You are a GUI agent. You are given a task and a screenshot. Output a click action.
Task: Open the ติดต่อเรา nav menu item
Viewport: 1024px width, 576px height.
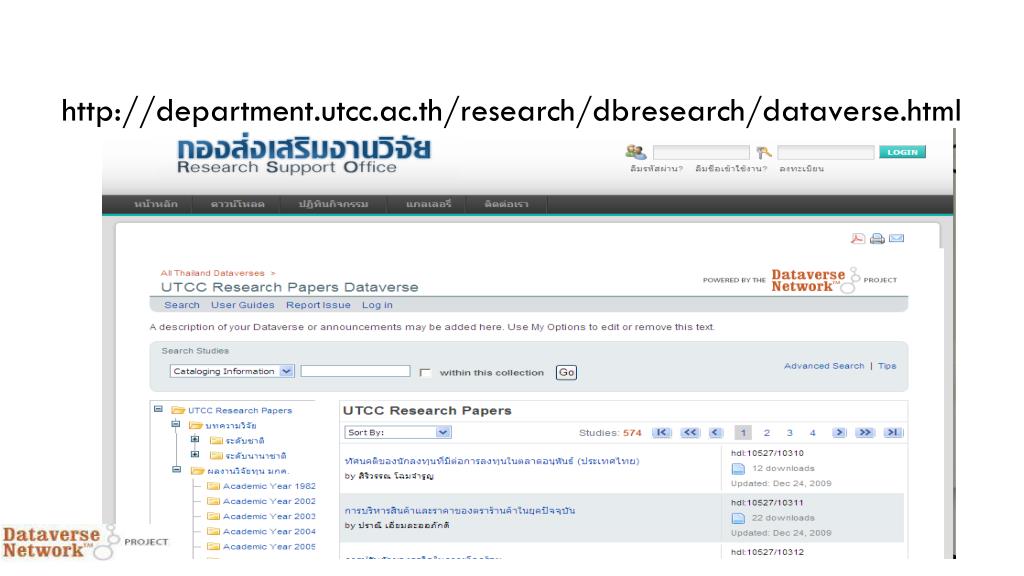[x=506, y=204]
